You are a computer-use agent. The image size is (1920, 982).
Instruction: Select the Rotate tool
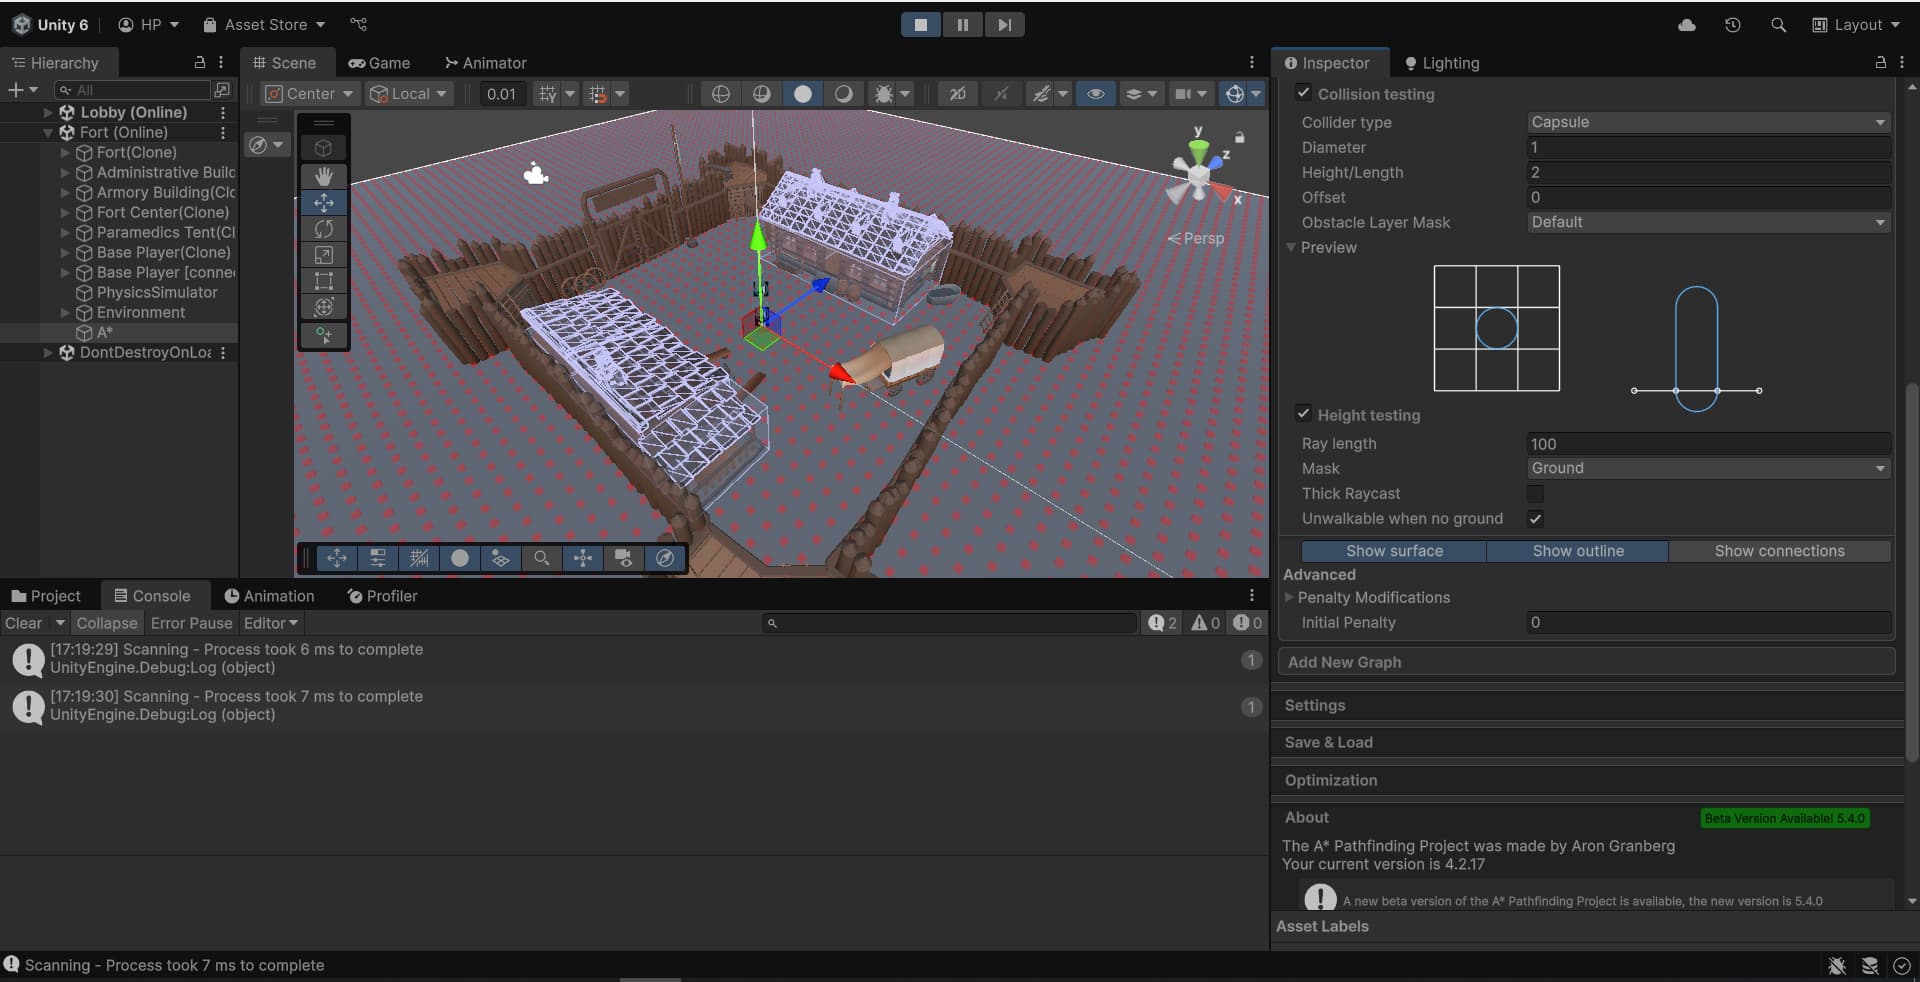coord(323,229)
